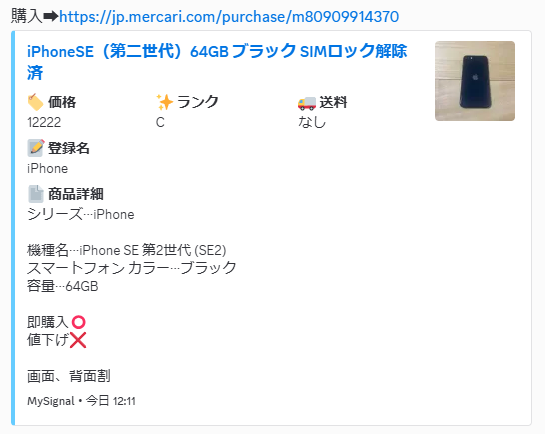Open the iPhoneSE listing title link
The image size is (545, 434).
[217, 62]
